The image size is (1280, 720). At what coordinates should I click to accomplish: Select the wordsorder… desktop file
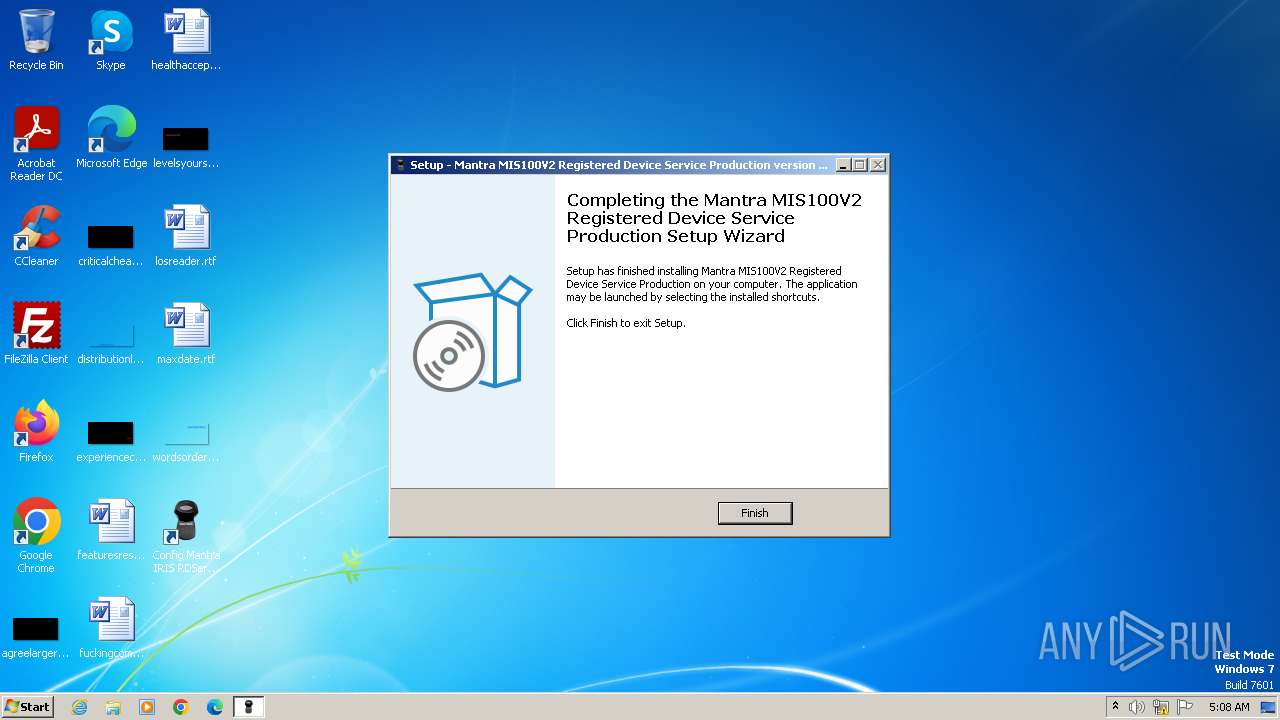pos(186,439)
